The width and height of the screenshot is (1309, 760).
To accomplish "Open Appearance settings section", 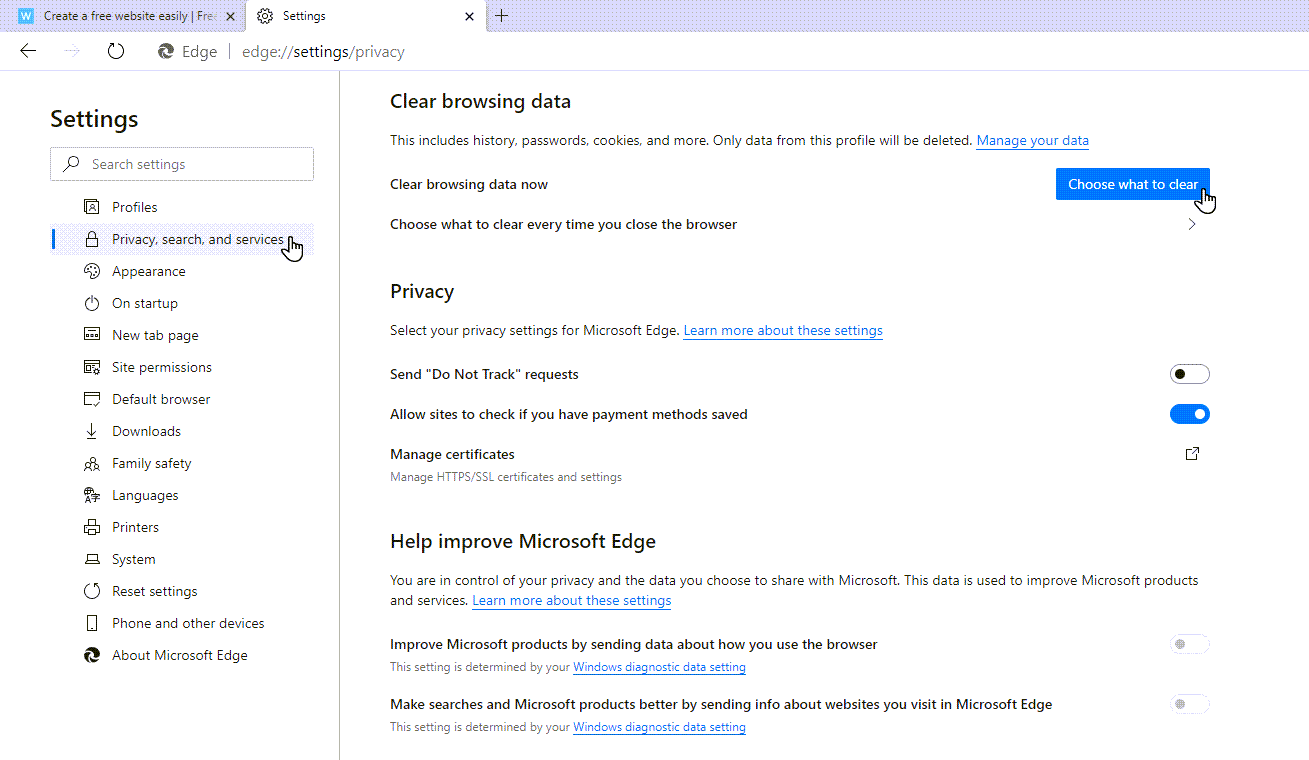I will point(182,271).
